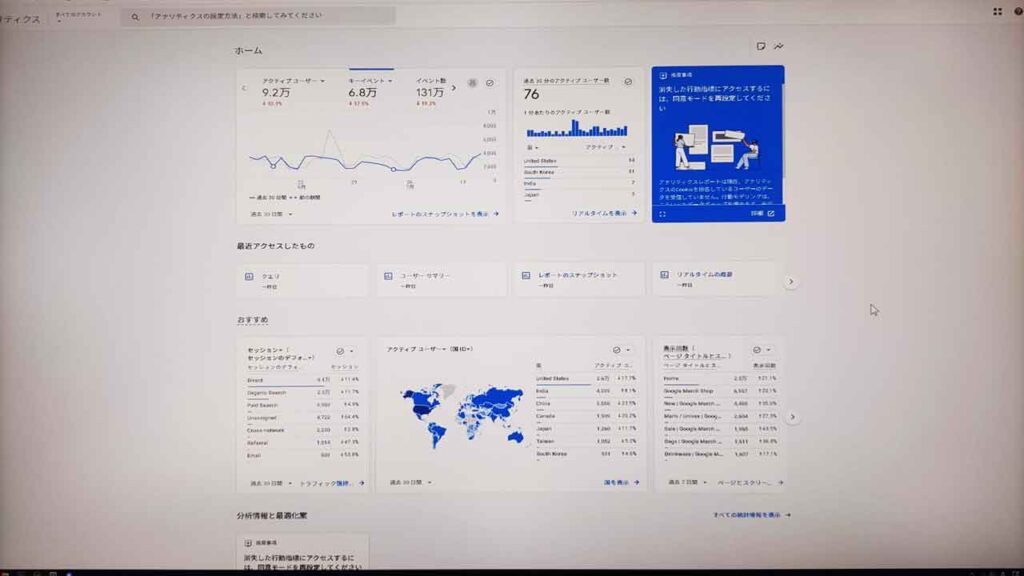Switch to the キーイベント metric tab

tap(368, 80)
